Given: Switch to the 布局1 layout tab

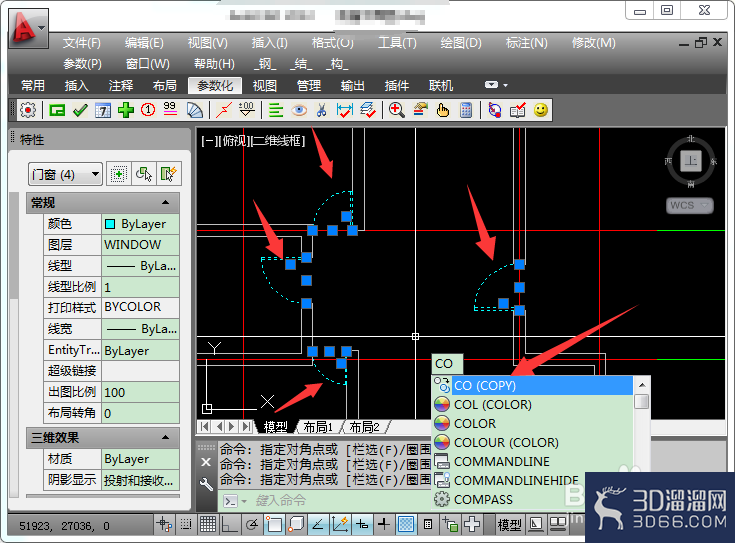Looking at the screenshot, I should pos(318,427).
